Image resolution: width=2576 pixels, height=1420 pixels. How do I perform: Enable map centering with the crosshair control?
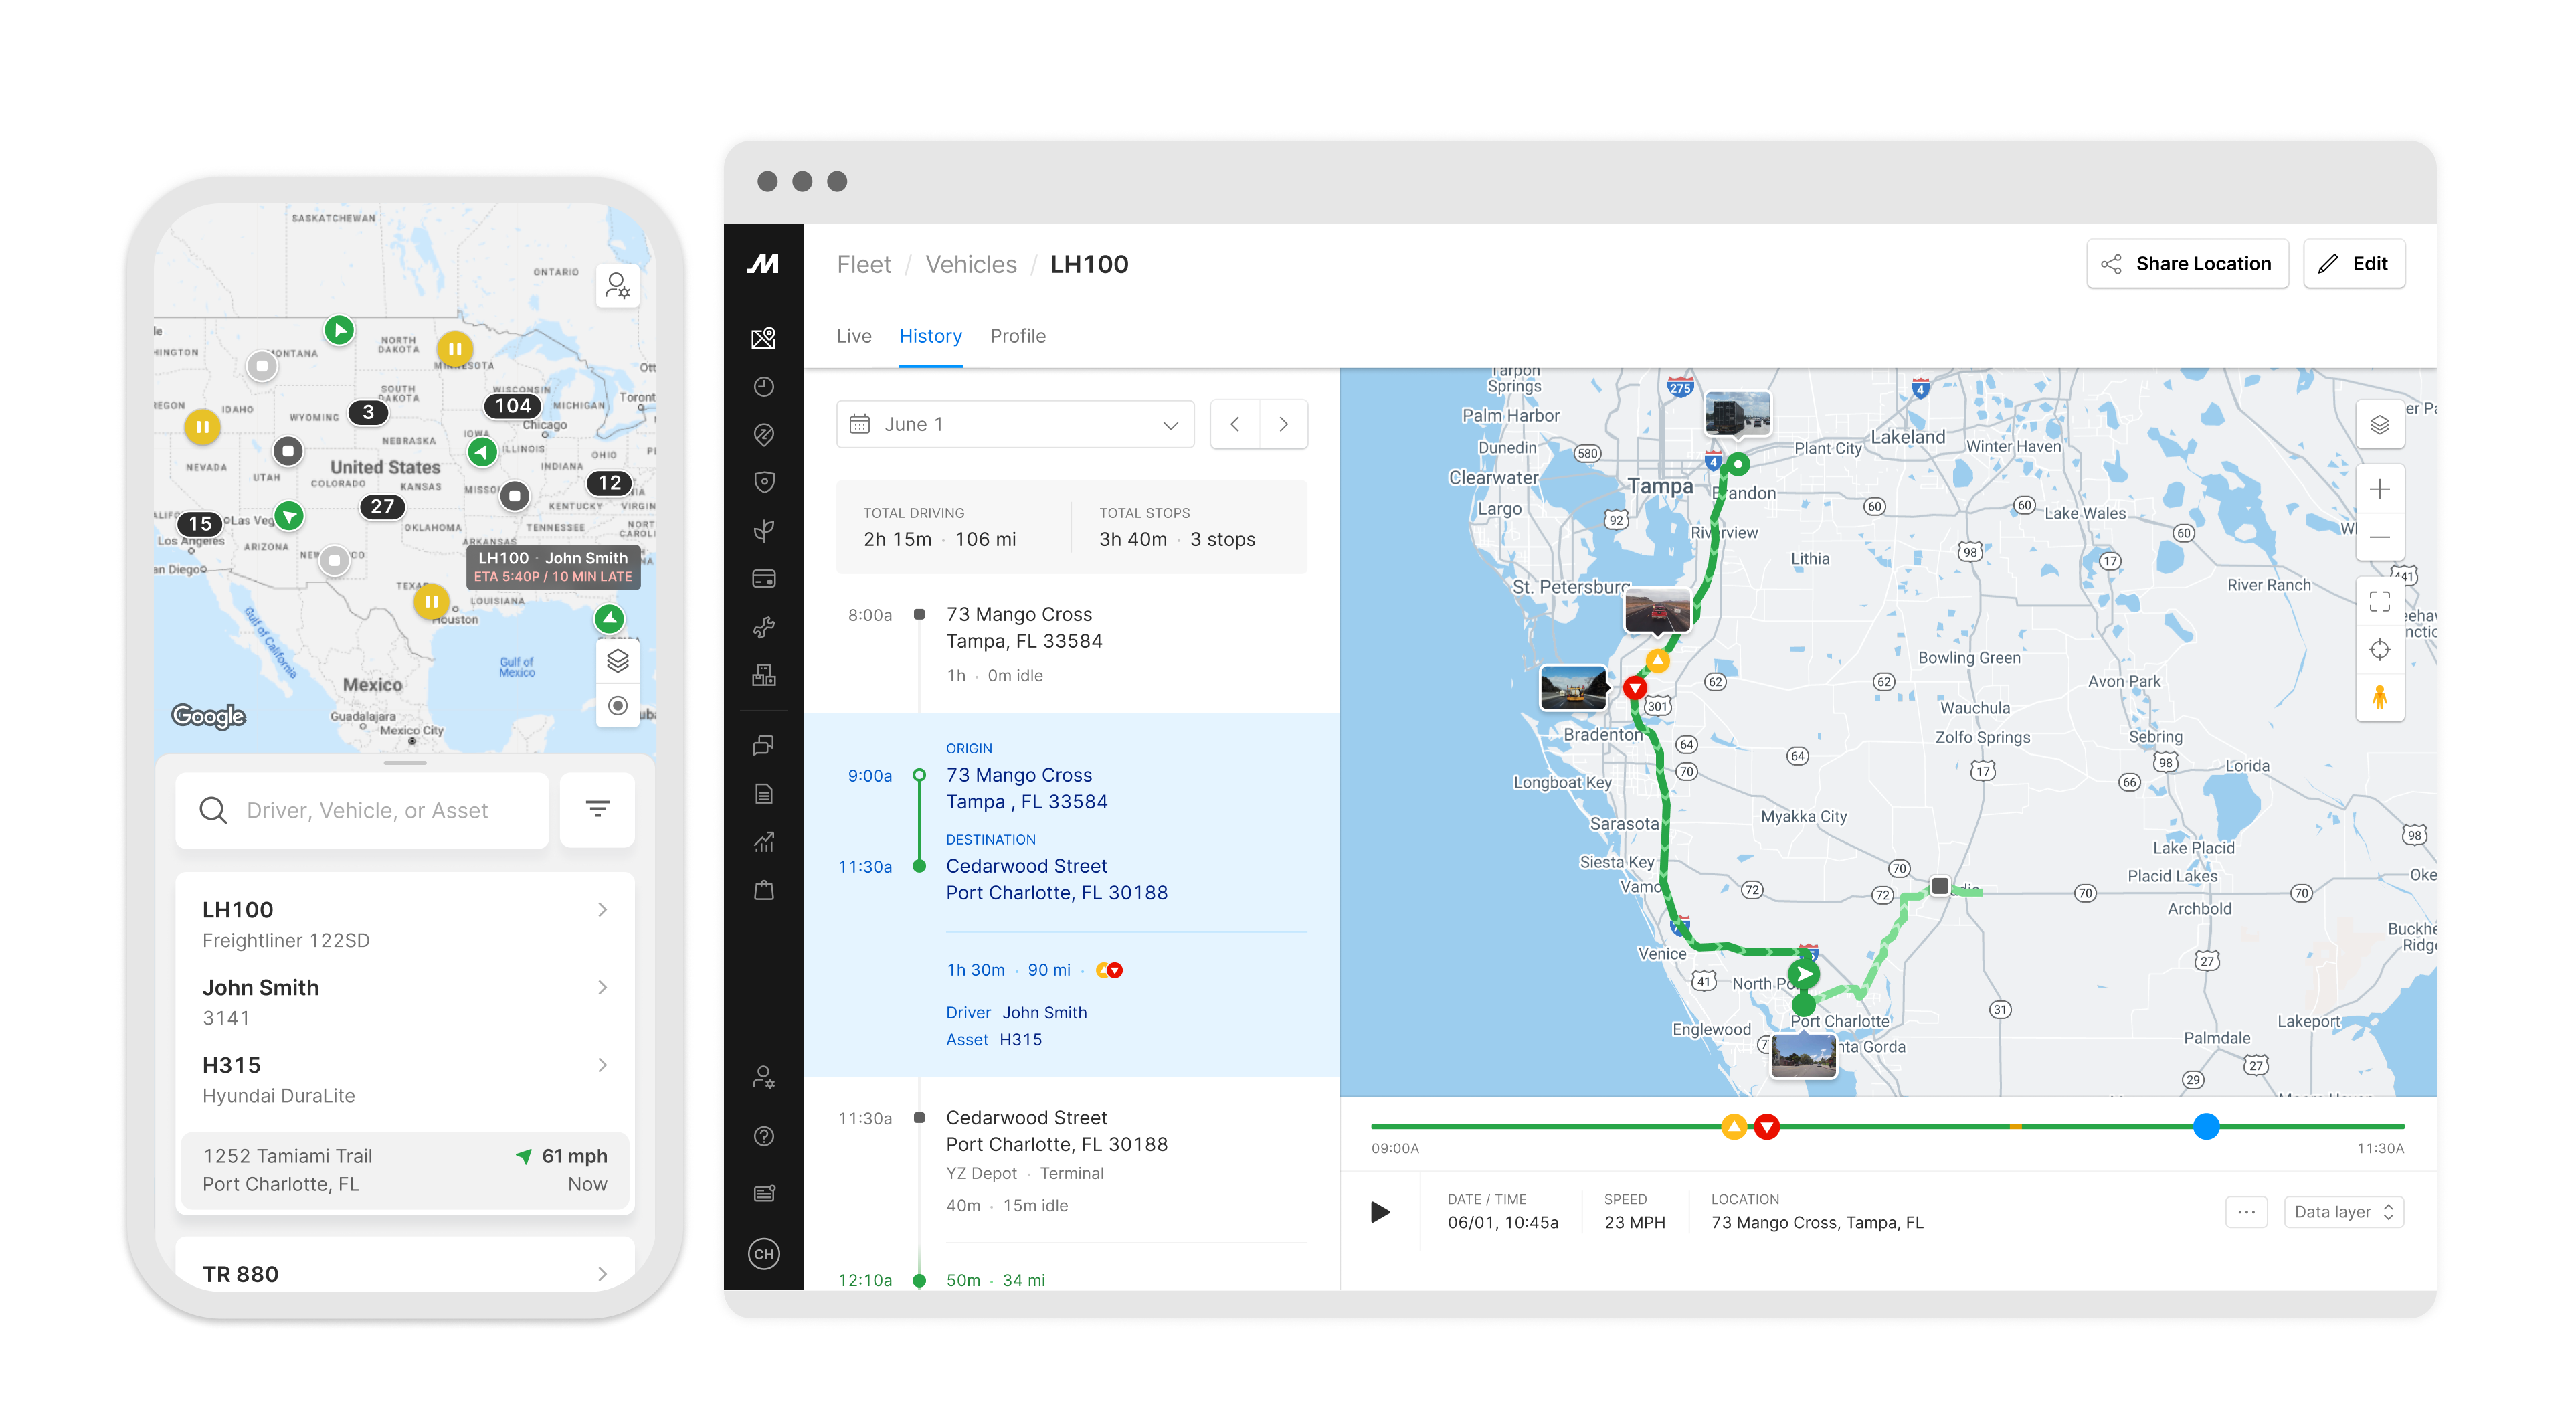[2381, 649]
